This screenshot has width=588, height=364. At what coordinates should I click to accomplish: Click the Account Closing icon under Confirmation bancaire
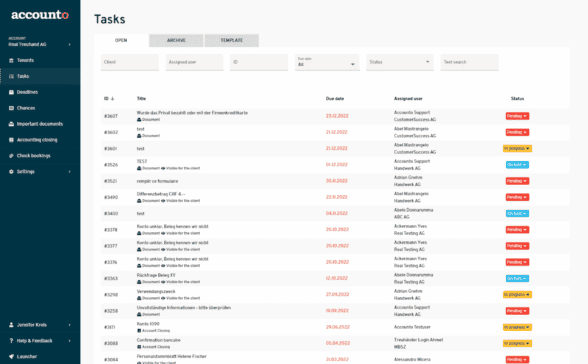point(139,347)
